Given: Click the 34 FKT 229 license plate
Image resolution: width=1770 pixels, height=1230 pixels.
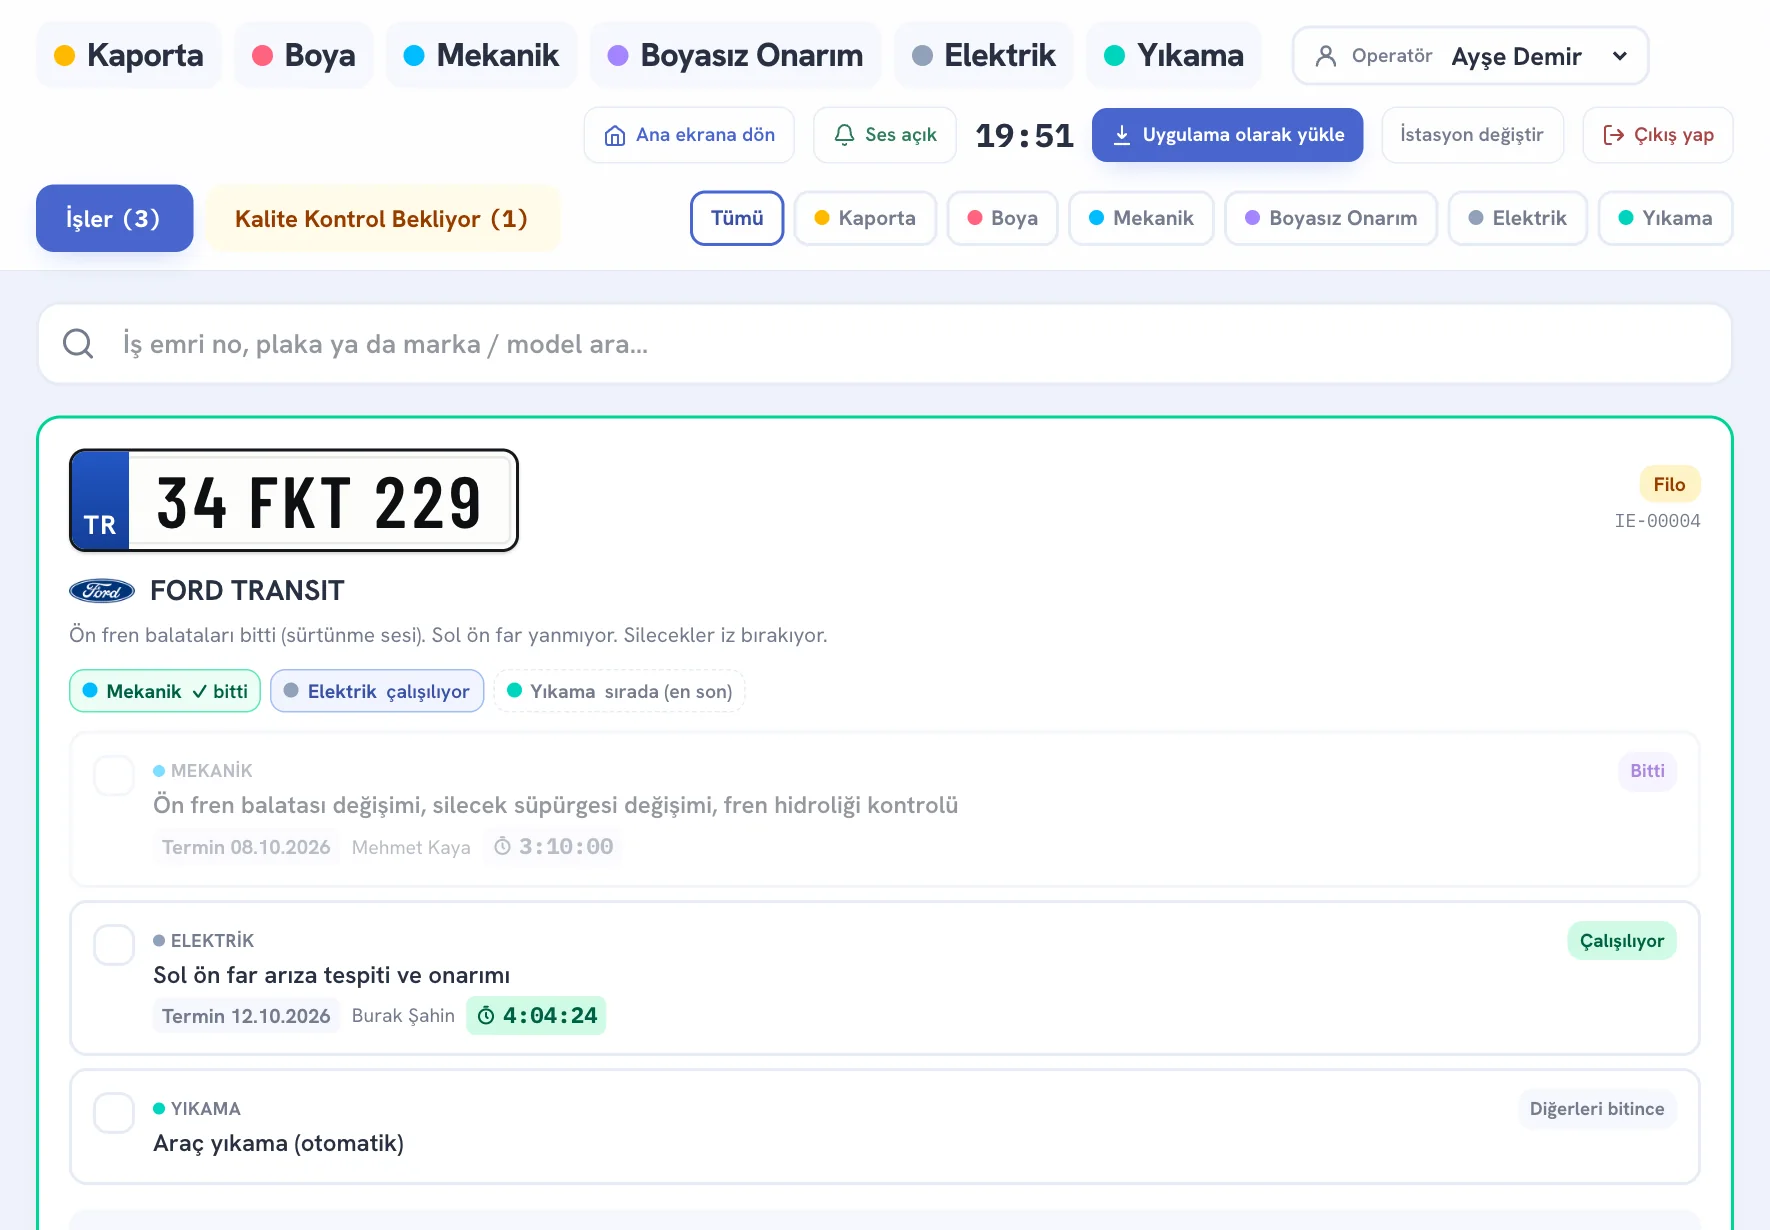Looking at the screenshot, I should pyautogui.click(x=293, y=500).
